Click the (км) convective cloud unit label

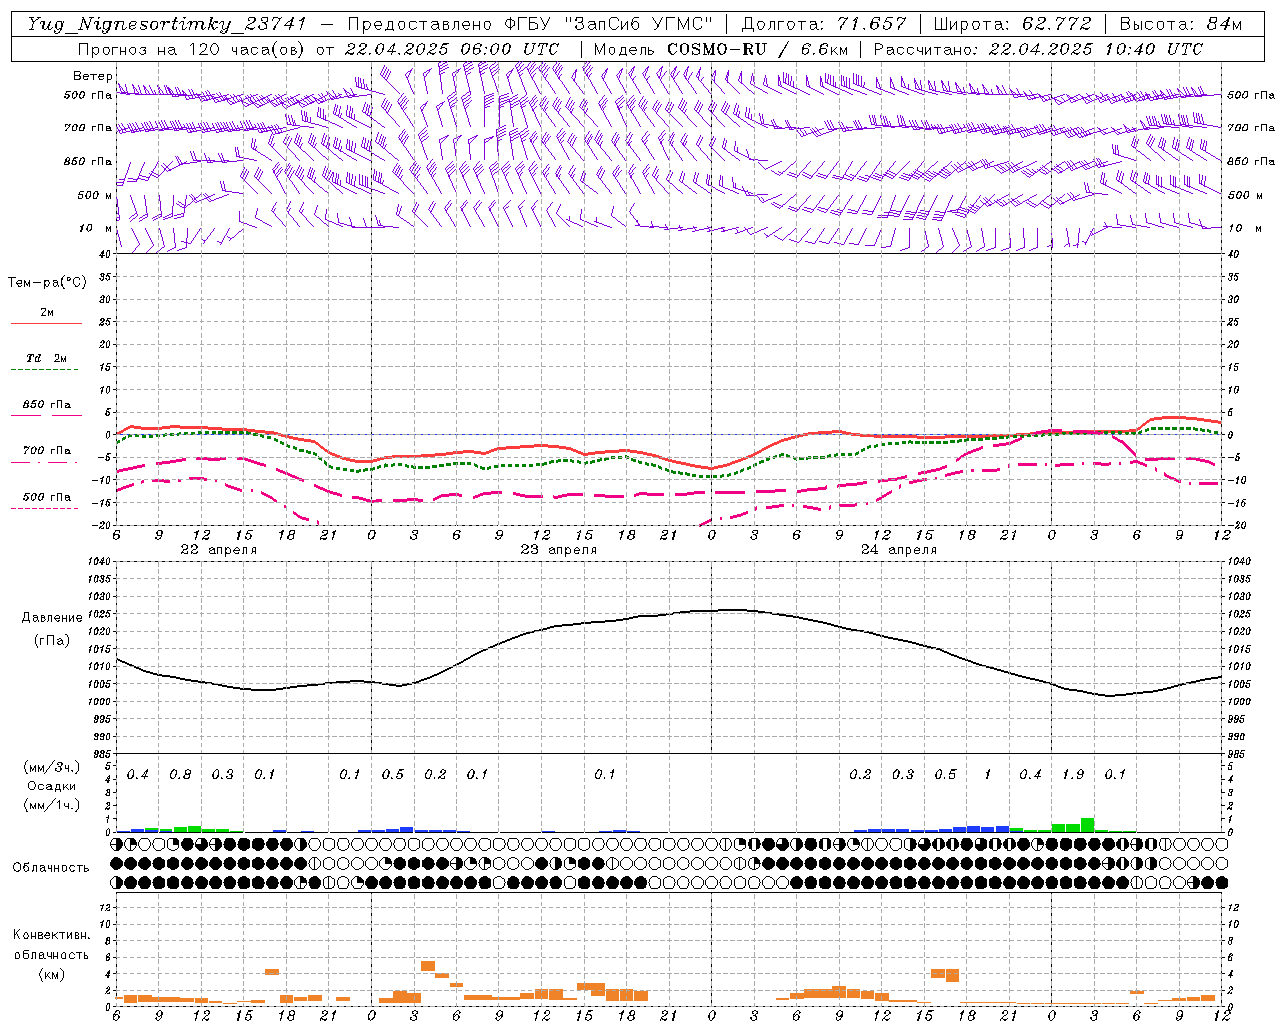point(51,974)
